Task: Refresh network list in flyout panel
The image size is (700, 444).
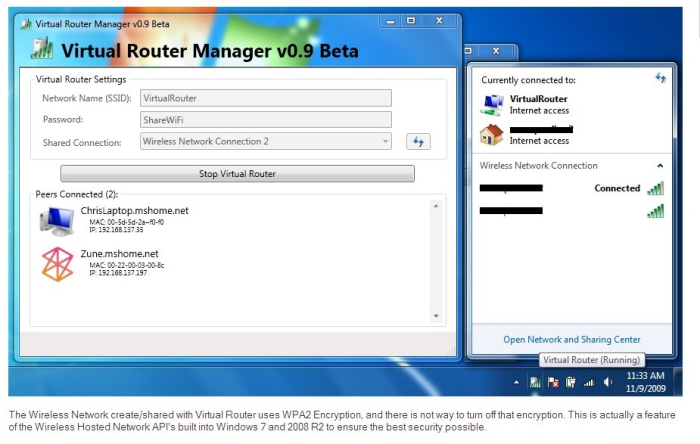Action: [x=660, y=78]
